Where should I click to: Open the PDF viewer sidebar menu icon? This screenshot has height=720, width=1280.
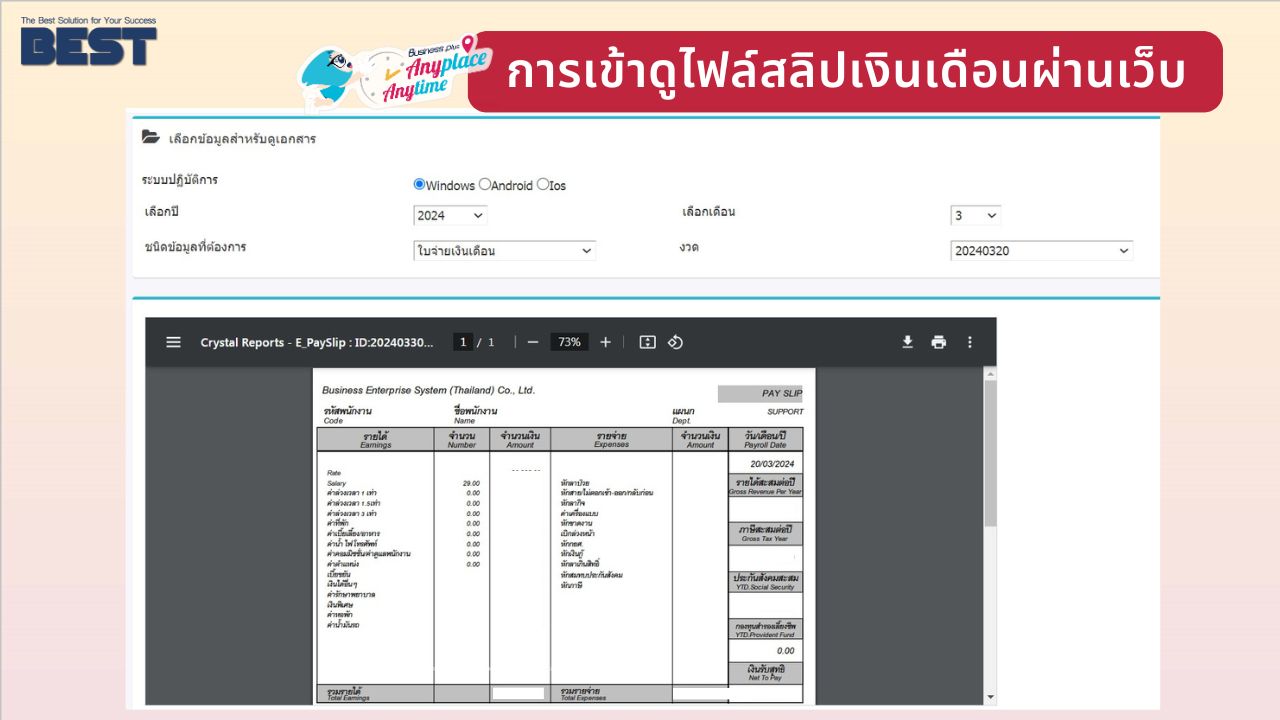[x=173, y=342]
